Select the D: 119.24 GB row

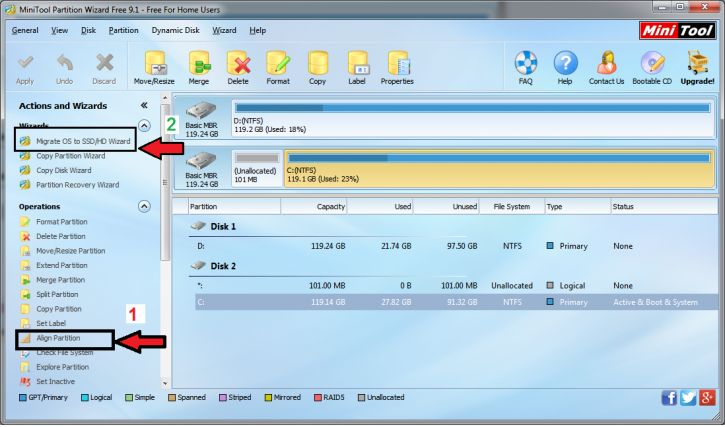tap(453, 246)
